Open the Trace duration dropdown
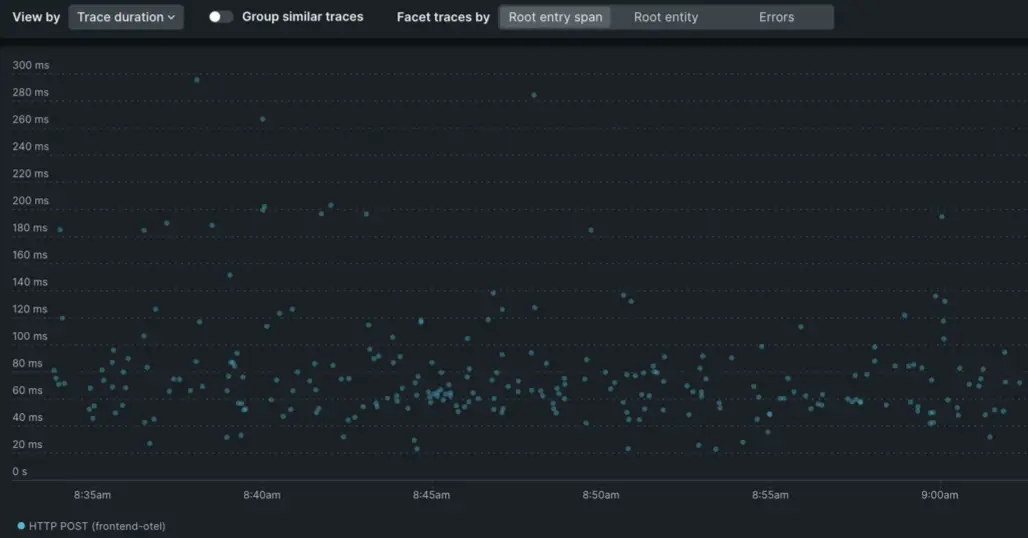The width and height of the screenshot is (1028, 538). pyautogui.click(x=125, y=17)
